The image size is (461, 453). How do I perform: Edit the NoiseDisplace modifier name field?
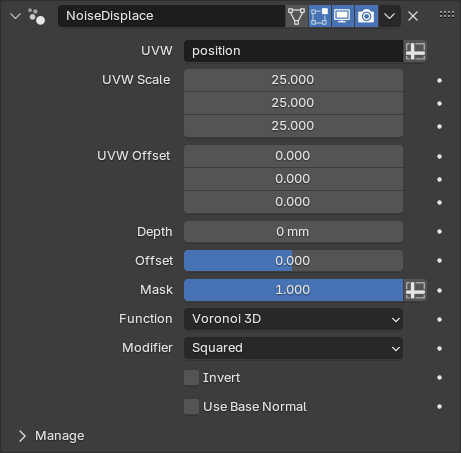[x=171, y=16]
